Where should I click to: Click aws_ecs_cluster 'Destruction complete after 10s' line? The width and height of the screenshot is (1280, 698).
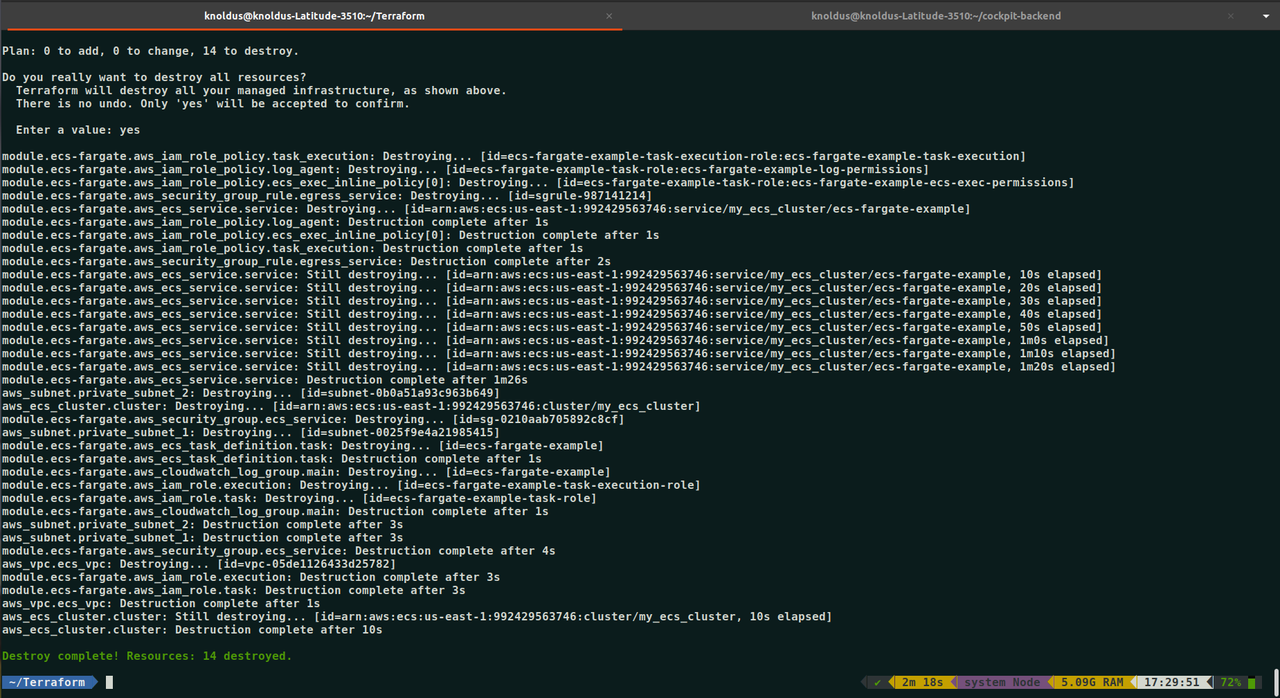point(192,630)
